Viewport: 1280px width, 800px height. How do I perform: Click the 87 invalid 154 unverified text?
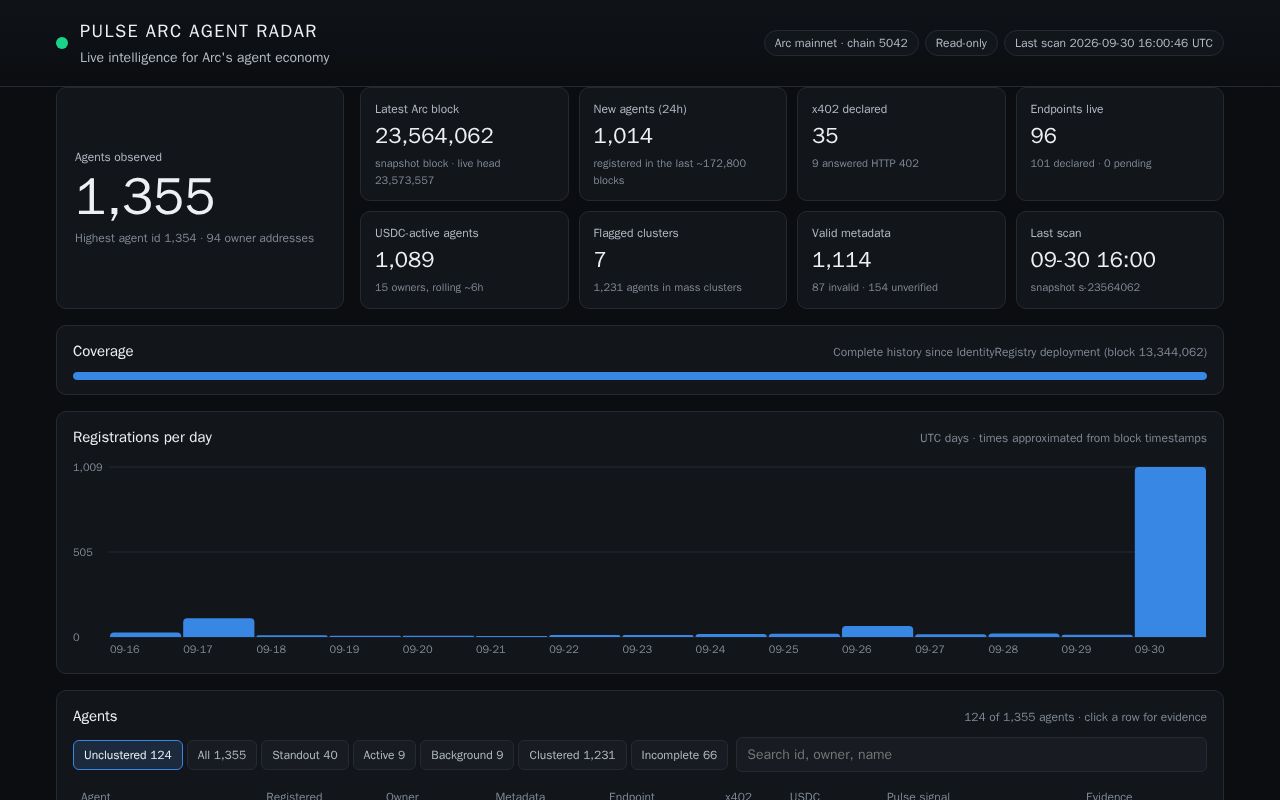tap(875, 287)
